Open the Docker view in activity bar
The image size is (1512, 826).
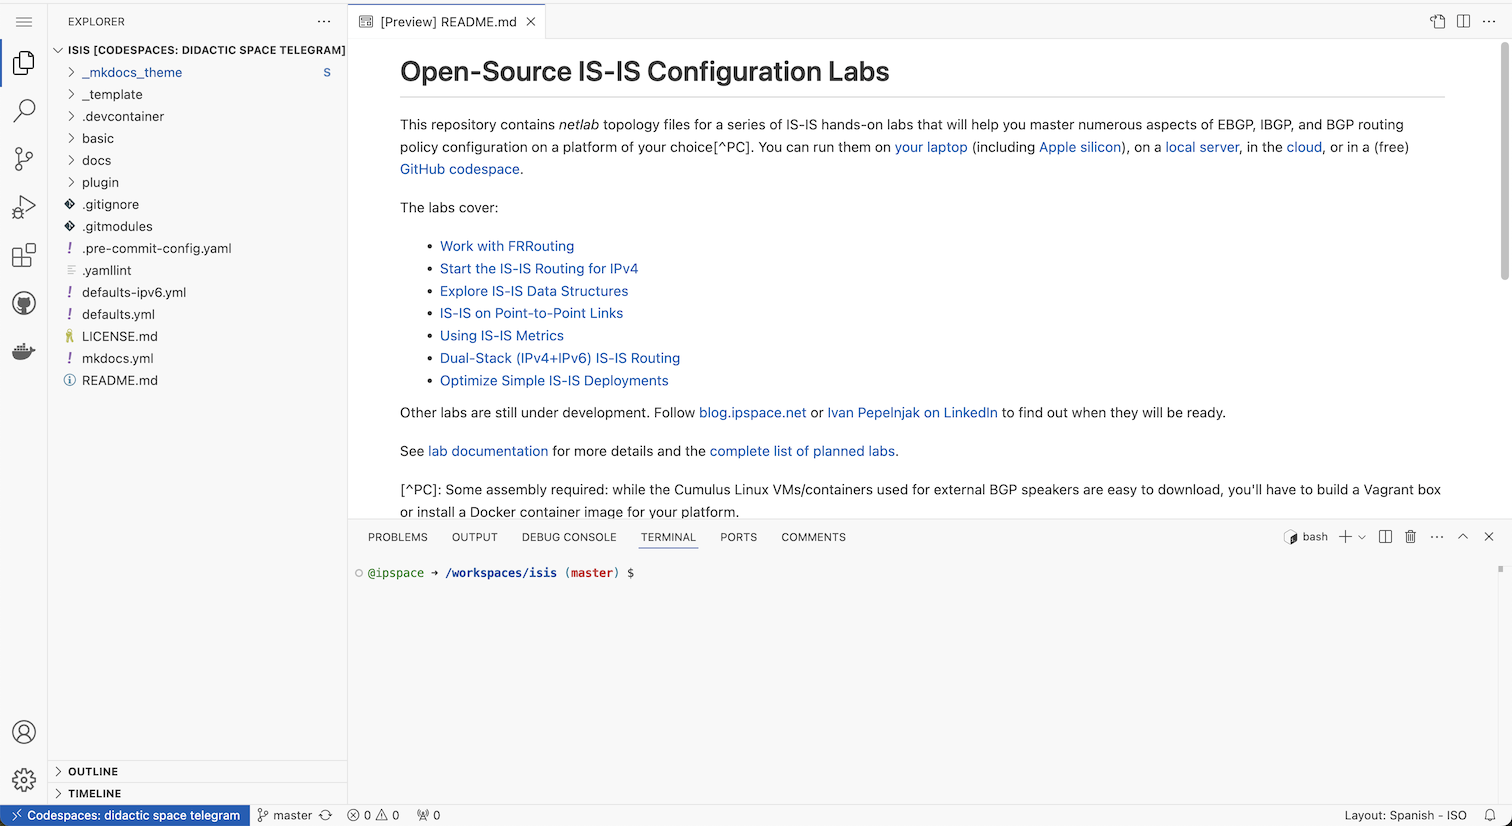pos(24,352)
